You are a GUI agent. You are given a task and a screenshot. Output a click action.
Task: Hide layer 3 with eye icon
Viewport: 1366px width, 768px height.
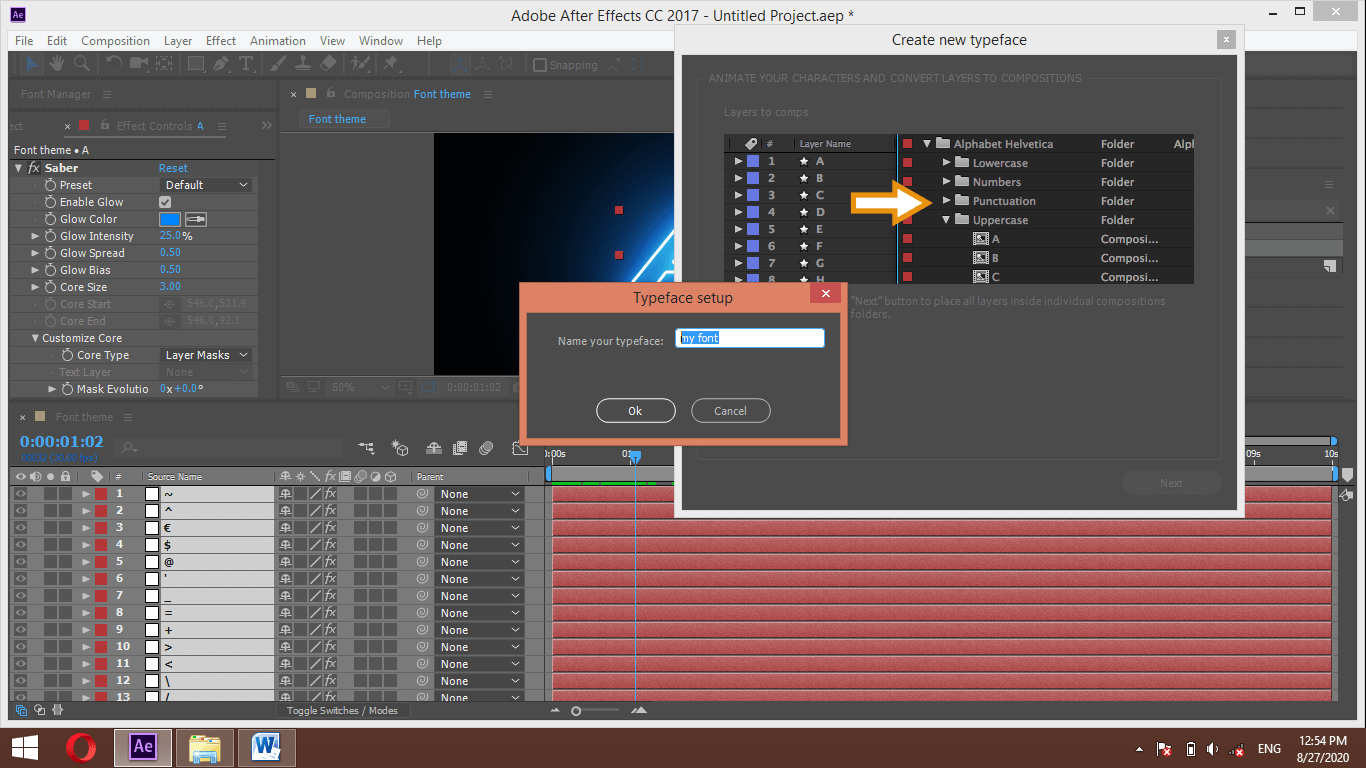(20, 528)
